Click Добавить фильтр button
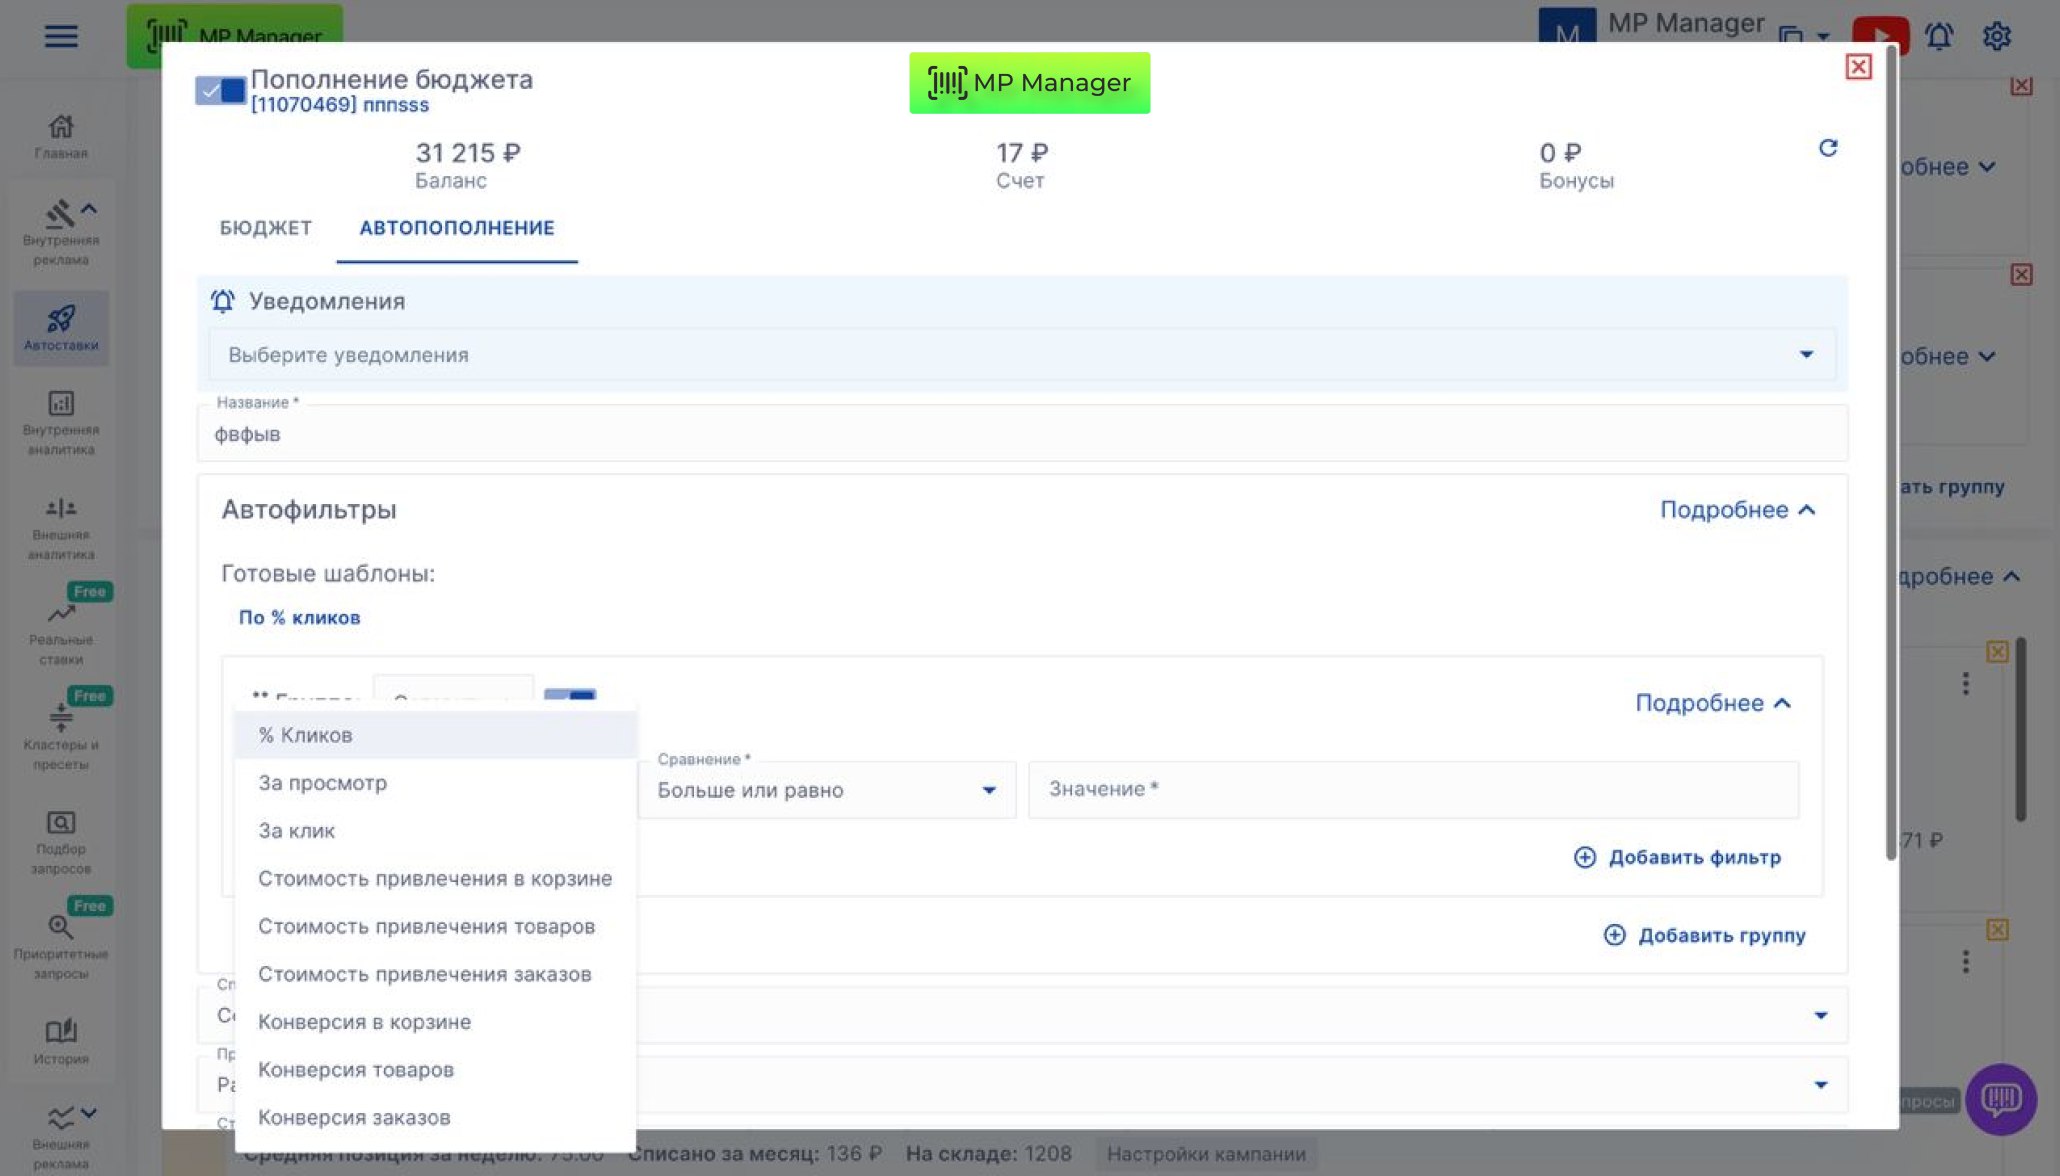This screenshot has width=2060, height=1176. coord(1678,857)
